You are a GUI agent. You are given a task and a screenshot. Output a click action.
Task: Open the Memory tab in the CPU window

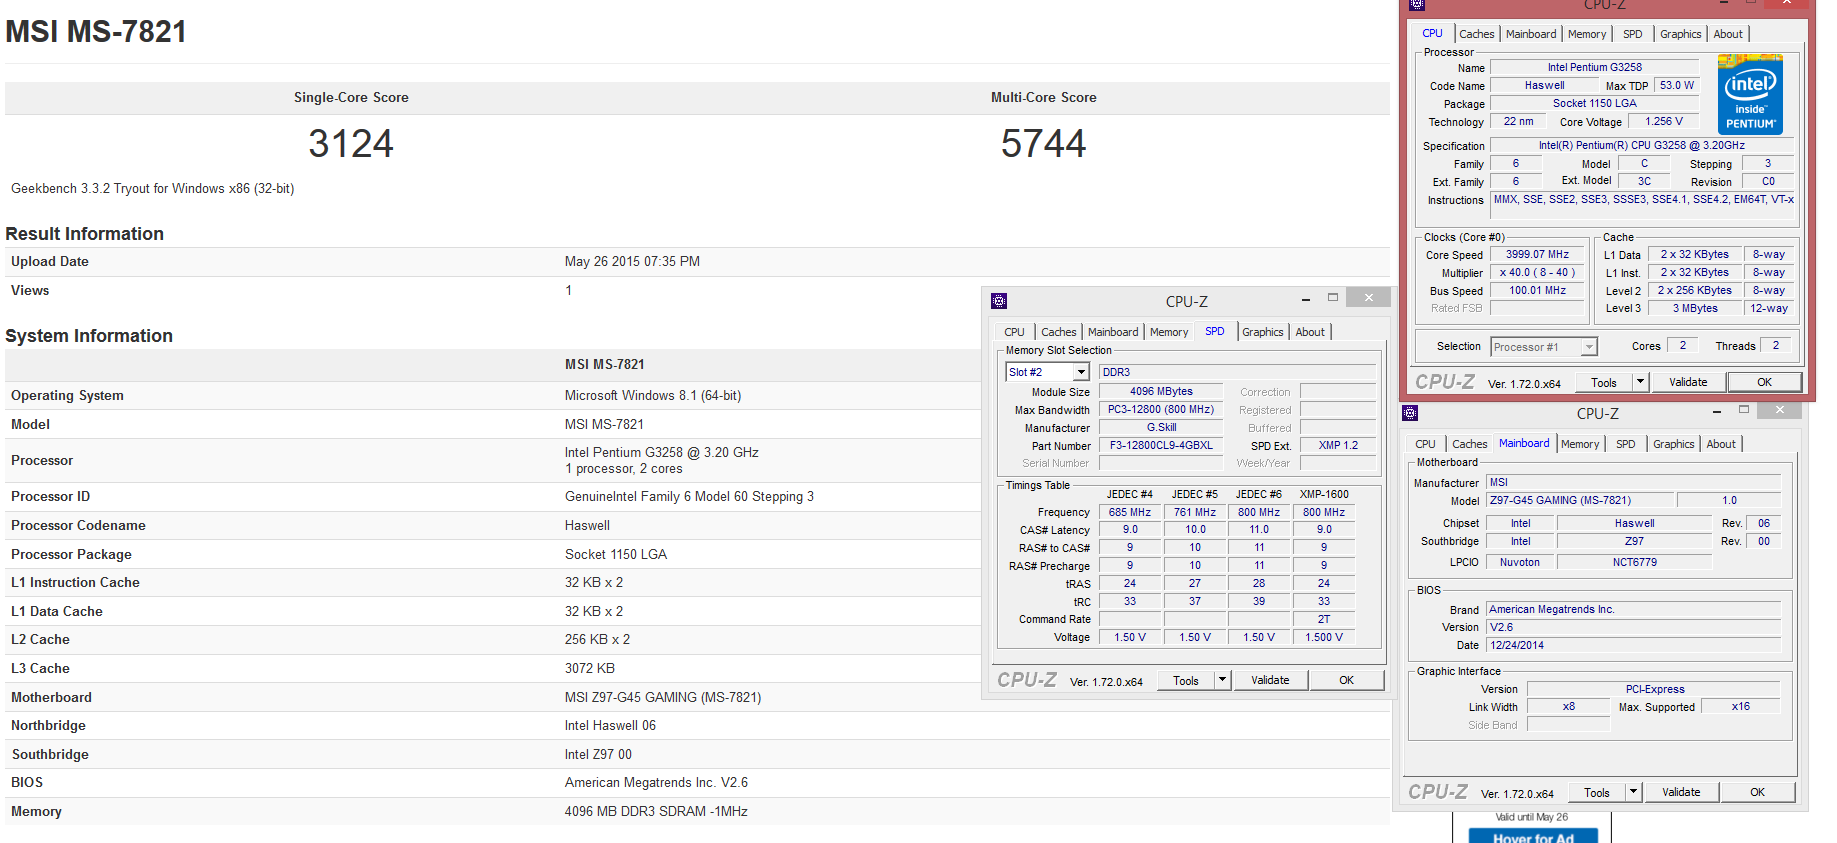(x=1587, y=34)
